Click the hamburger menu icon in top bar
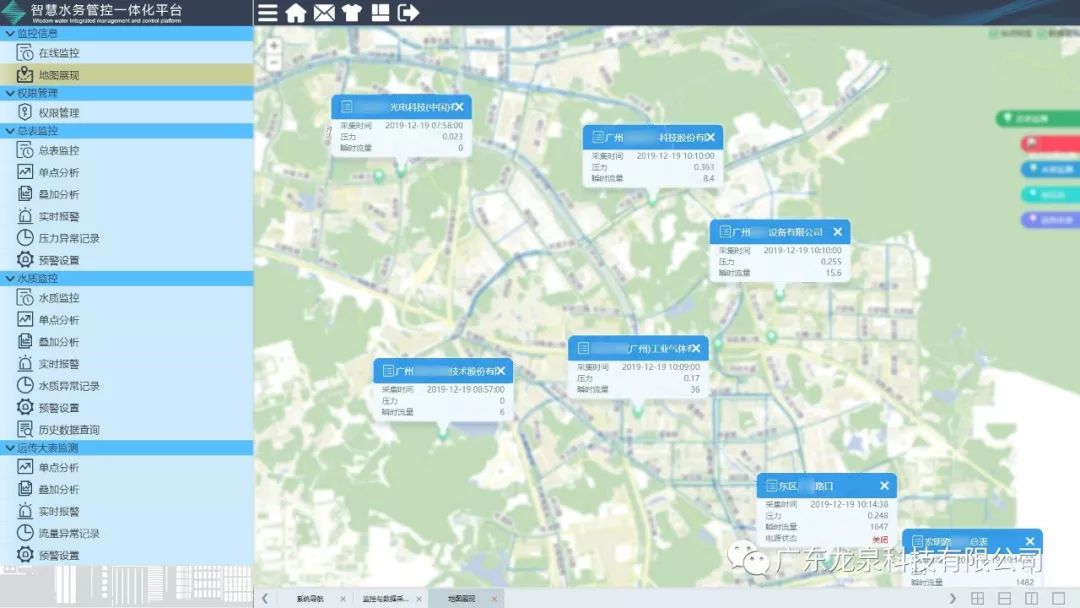Screen dimensions: 1080x608 [268, 13]
